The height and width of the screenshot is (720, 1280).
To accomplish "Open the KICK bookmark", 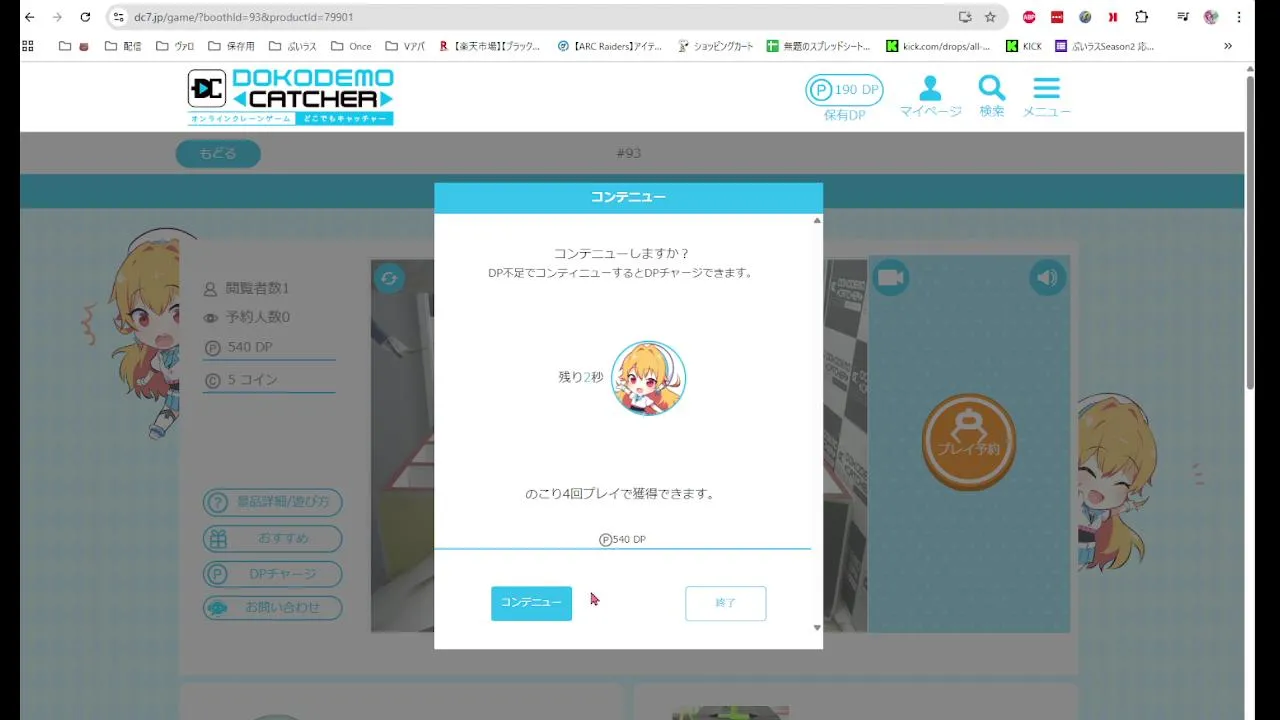I will point(1024,46).
